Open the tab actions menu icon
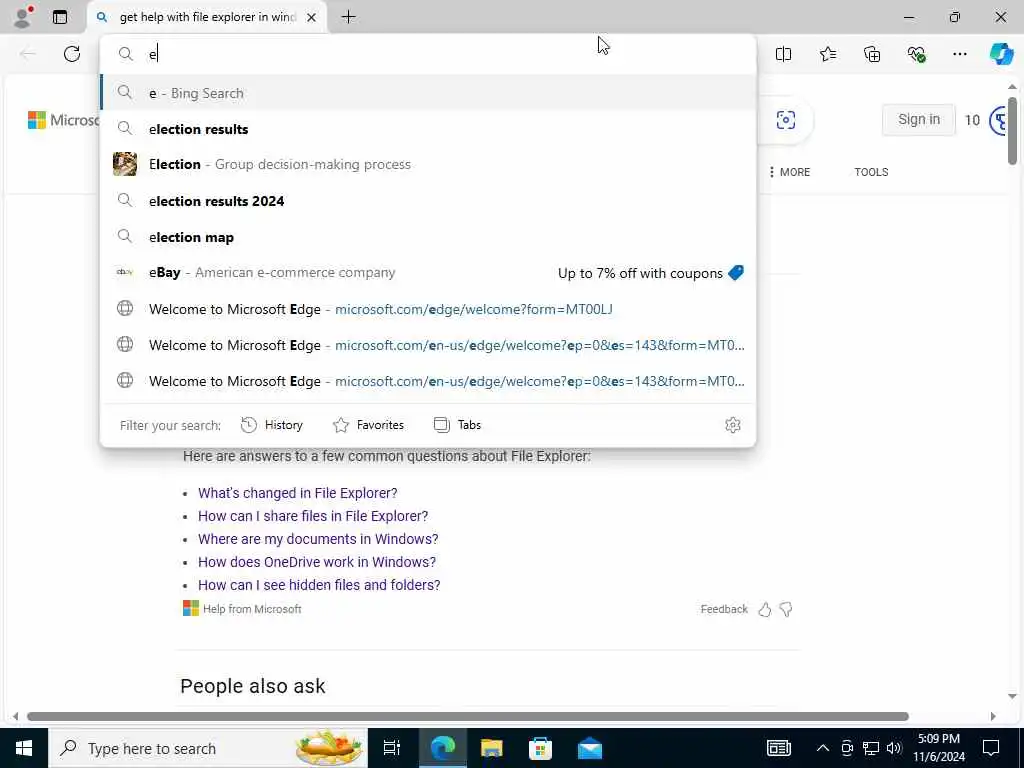 coord(59,17)
